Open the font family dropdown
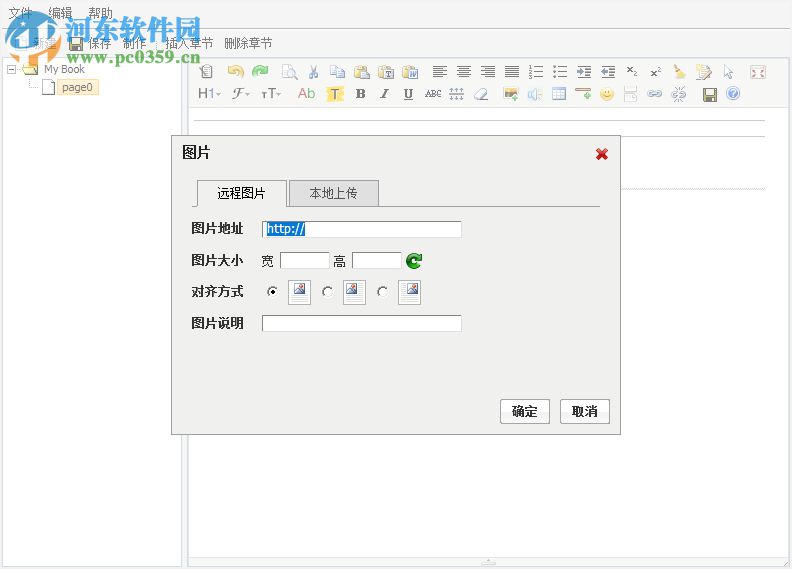Viewport: 792px width, 569px height. (x=240, y=94)
